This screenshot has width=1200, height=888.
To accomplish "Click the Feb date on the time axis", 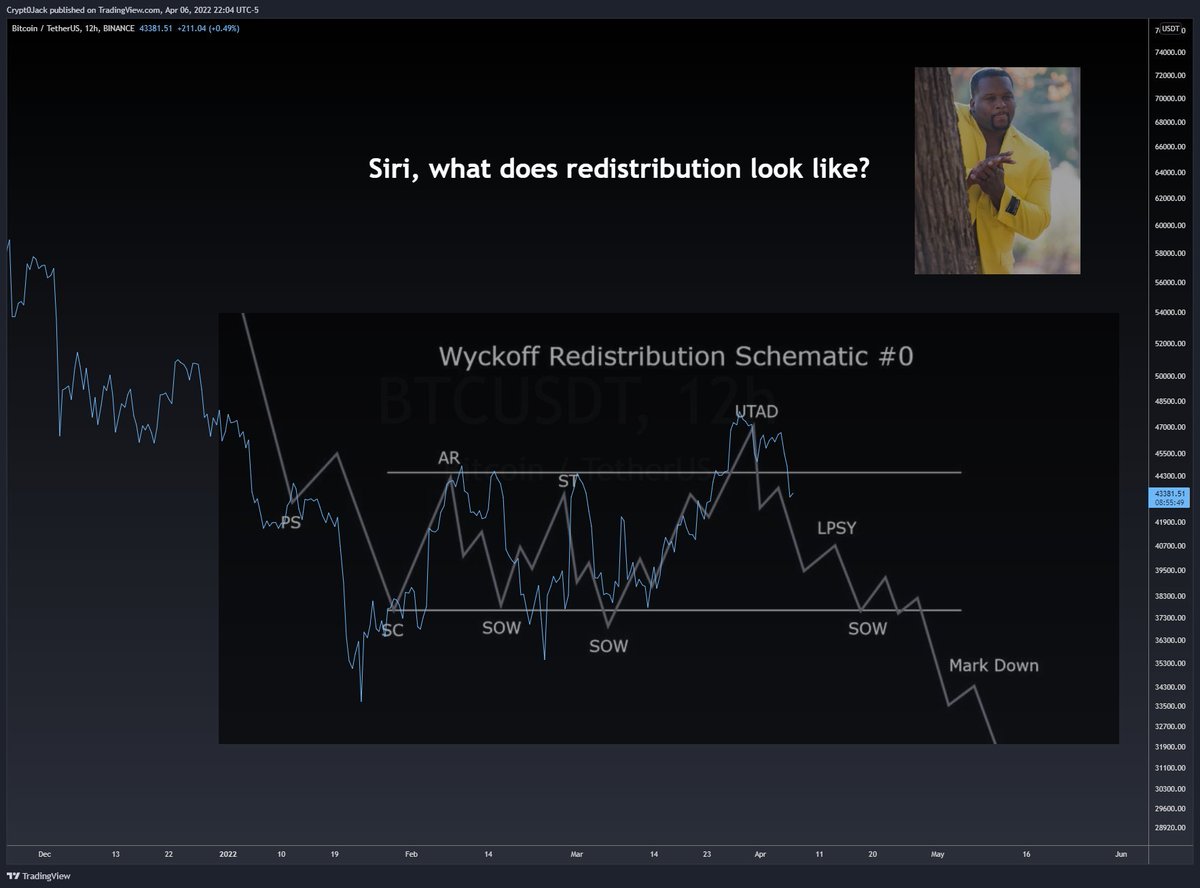I will pyautogui.click(x=409, y=854).
